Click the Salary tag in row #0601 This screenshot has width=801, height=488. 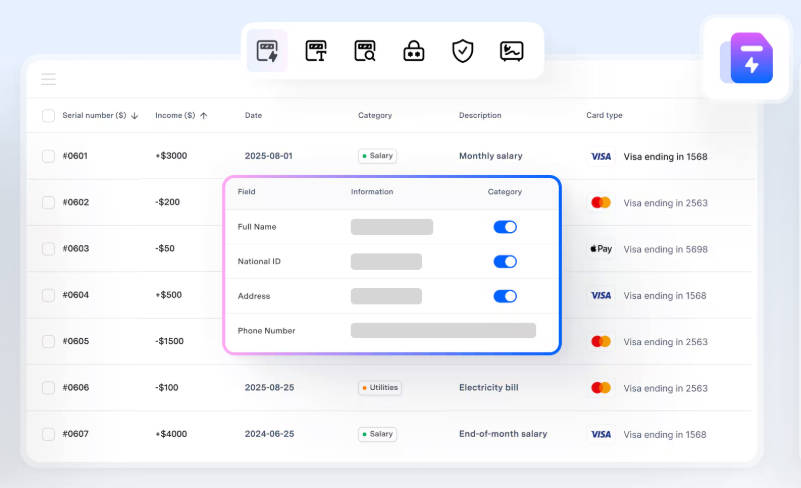coord(378,156)
